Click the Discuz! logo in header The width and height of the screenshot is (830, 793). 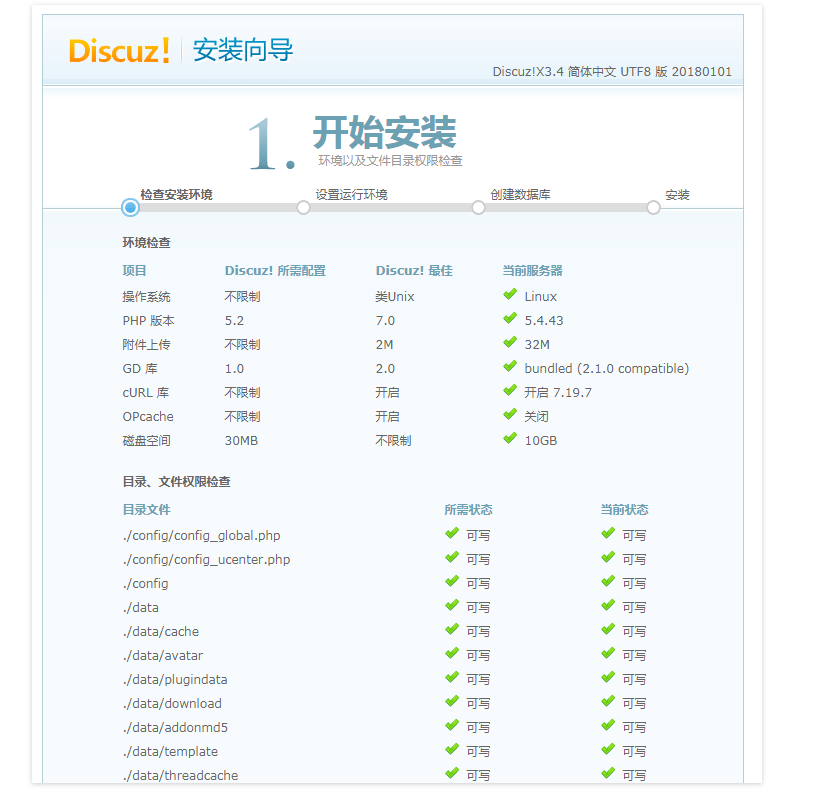point(119,50)
